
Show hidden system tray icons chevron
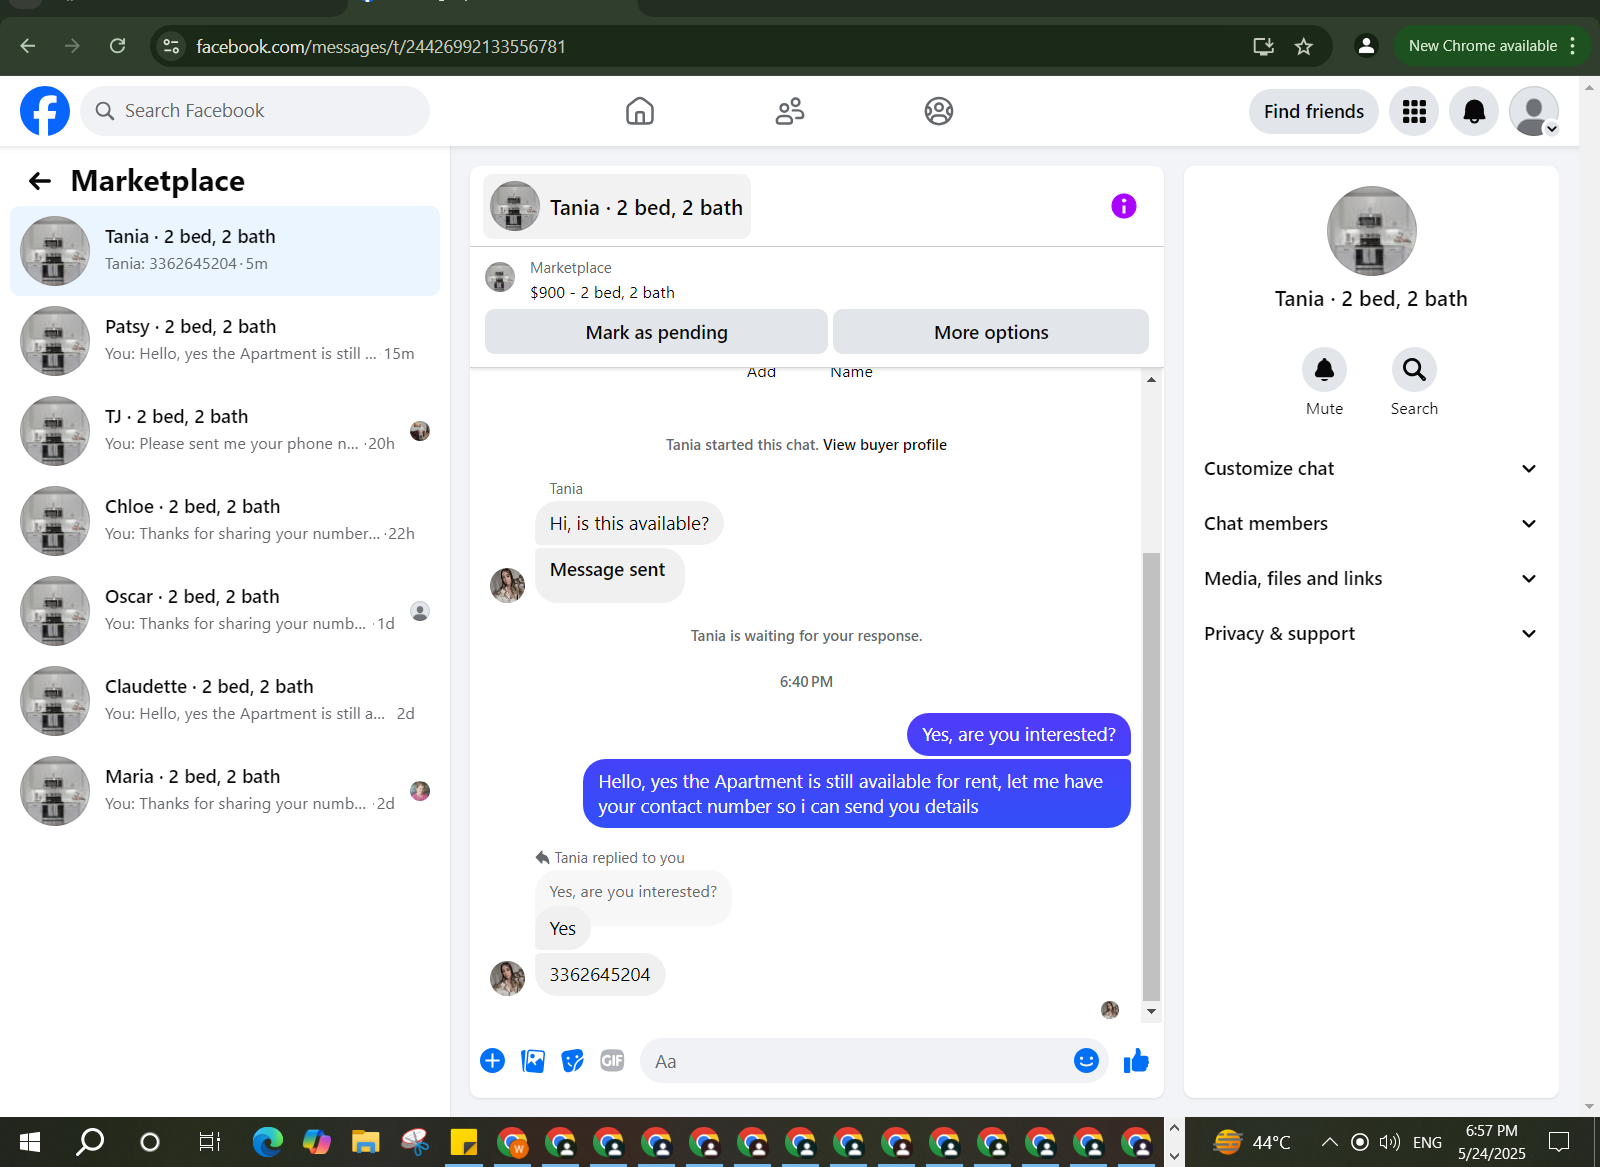click(1329, 1142)
